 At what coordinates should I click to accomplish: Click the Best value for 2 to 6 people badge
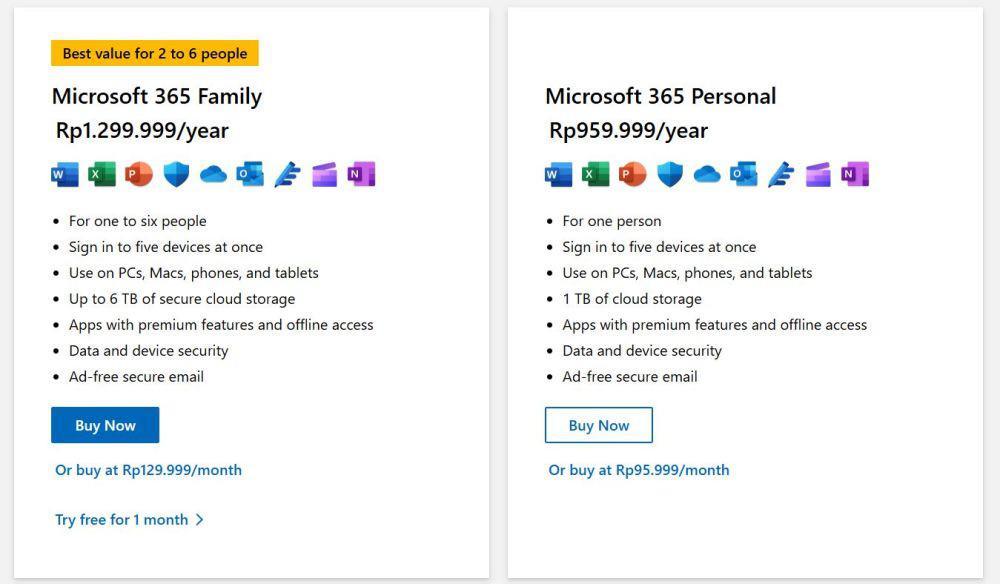(x=155, y=54)
